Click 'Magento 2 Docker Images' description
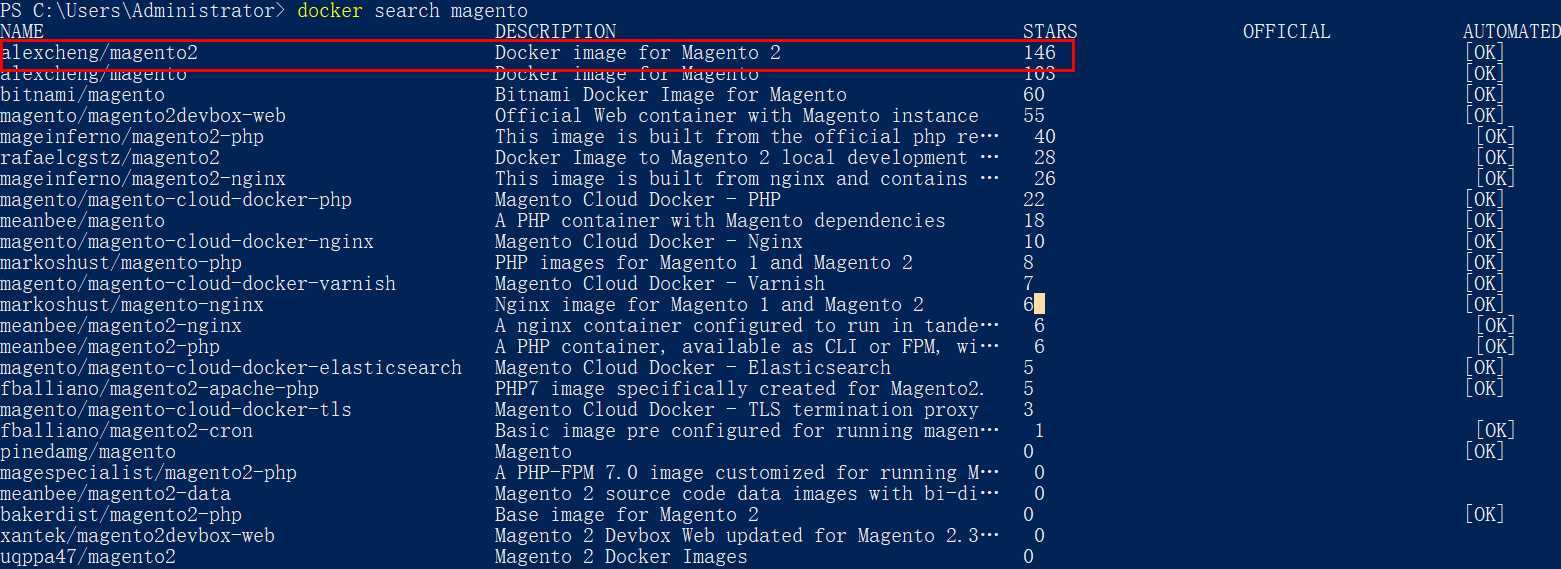 [621, 557]
